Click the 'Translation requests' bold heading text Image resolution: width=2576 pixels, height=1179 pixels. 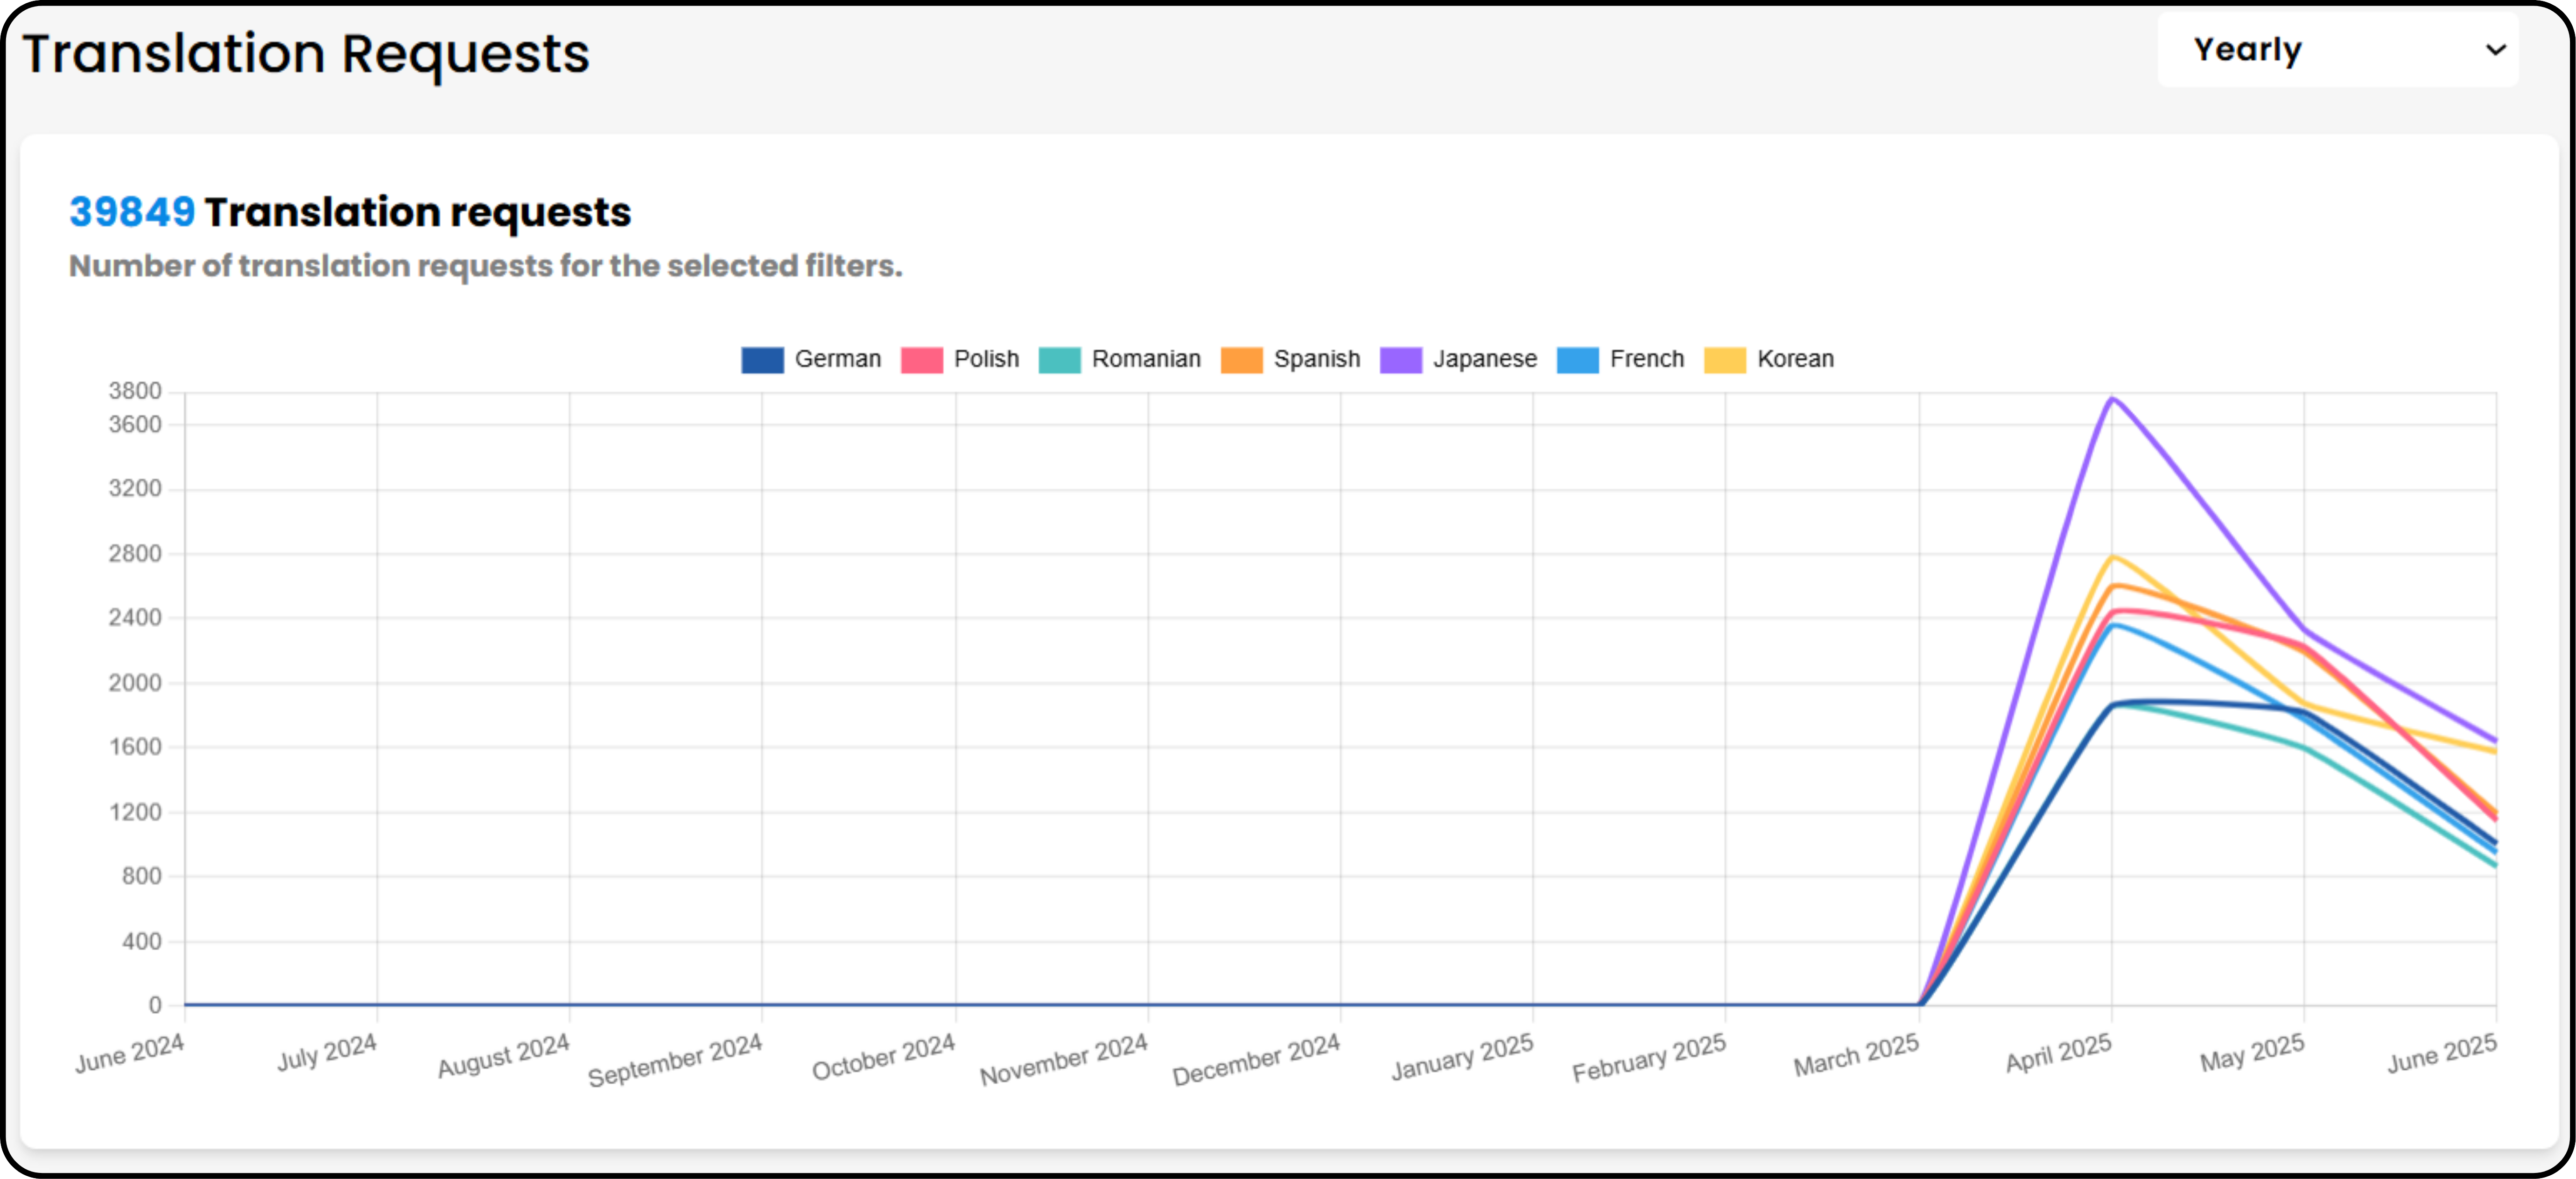pyautogui.click(x=418, y=212)
